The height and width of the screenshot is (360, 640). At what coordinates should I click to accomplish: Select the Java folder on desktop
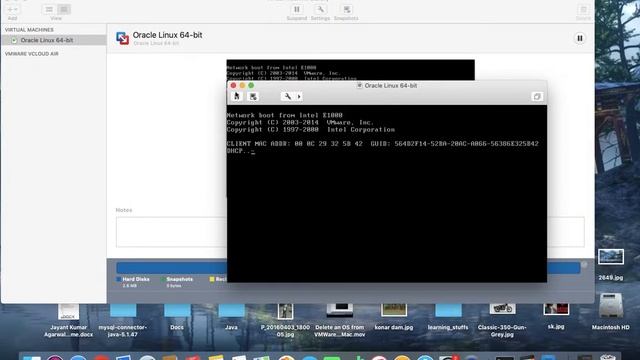pyautogui.click(x=231, y=318)
